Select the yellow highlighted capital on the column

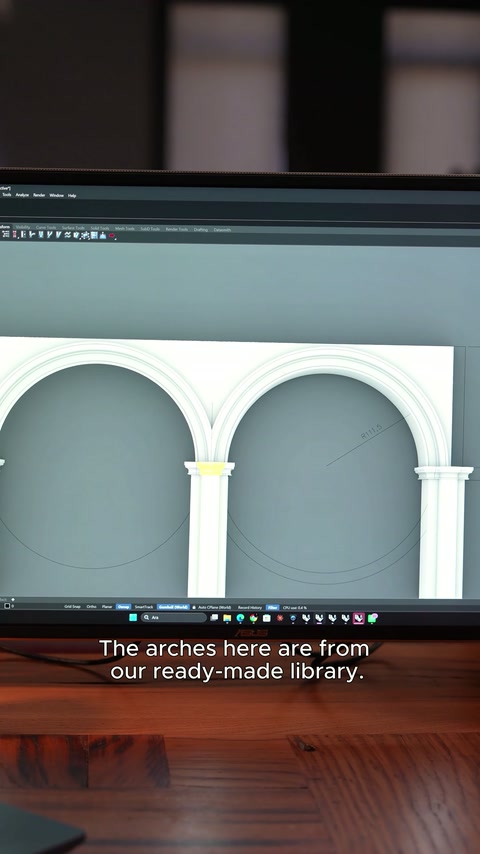point(210,468)
